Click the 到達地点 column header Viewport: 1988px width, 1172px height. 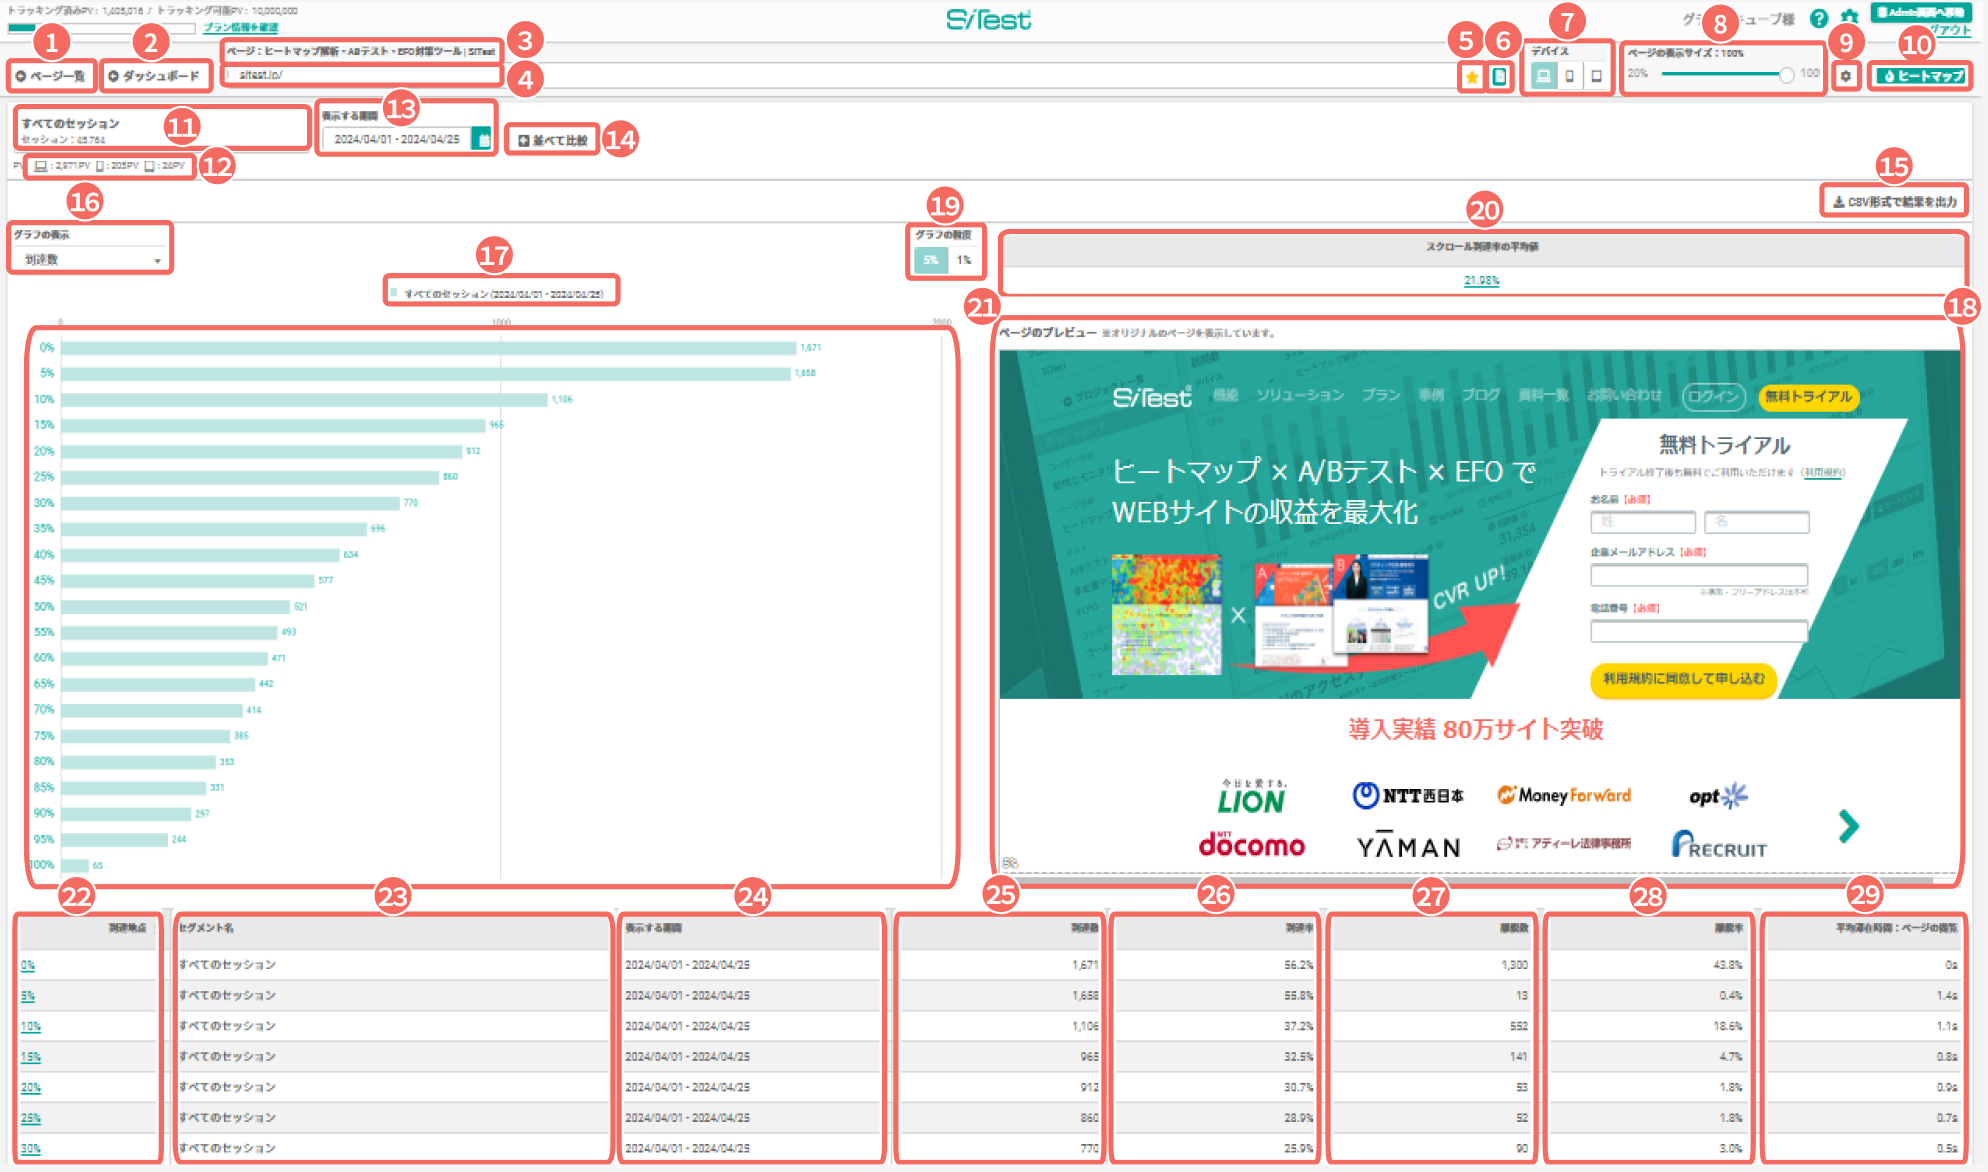(88, 928)
